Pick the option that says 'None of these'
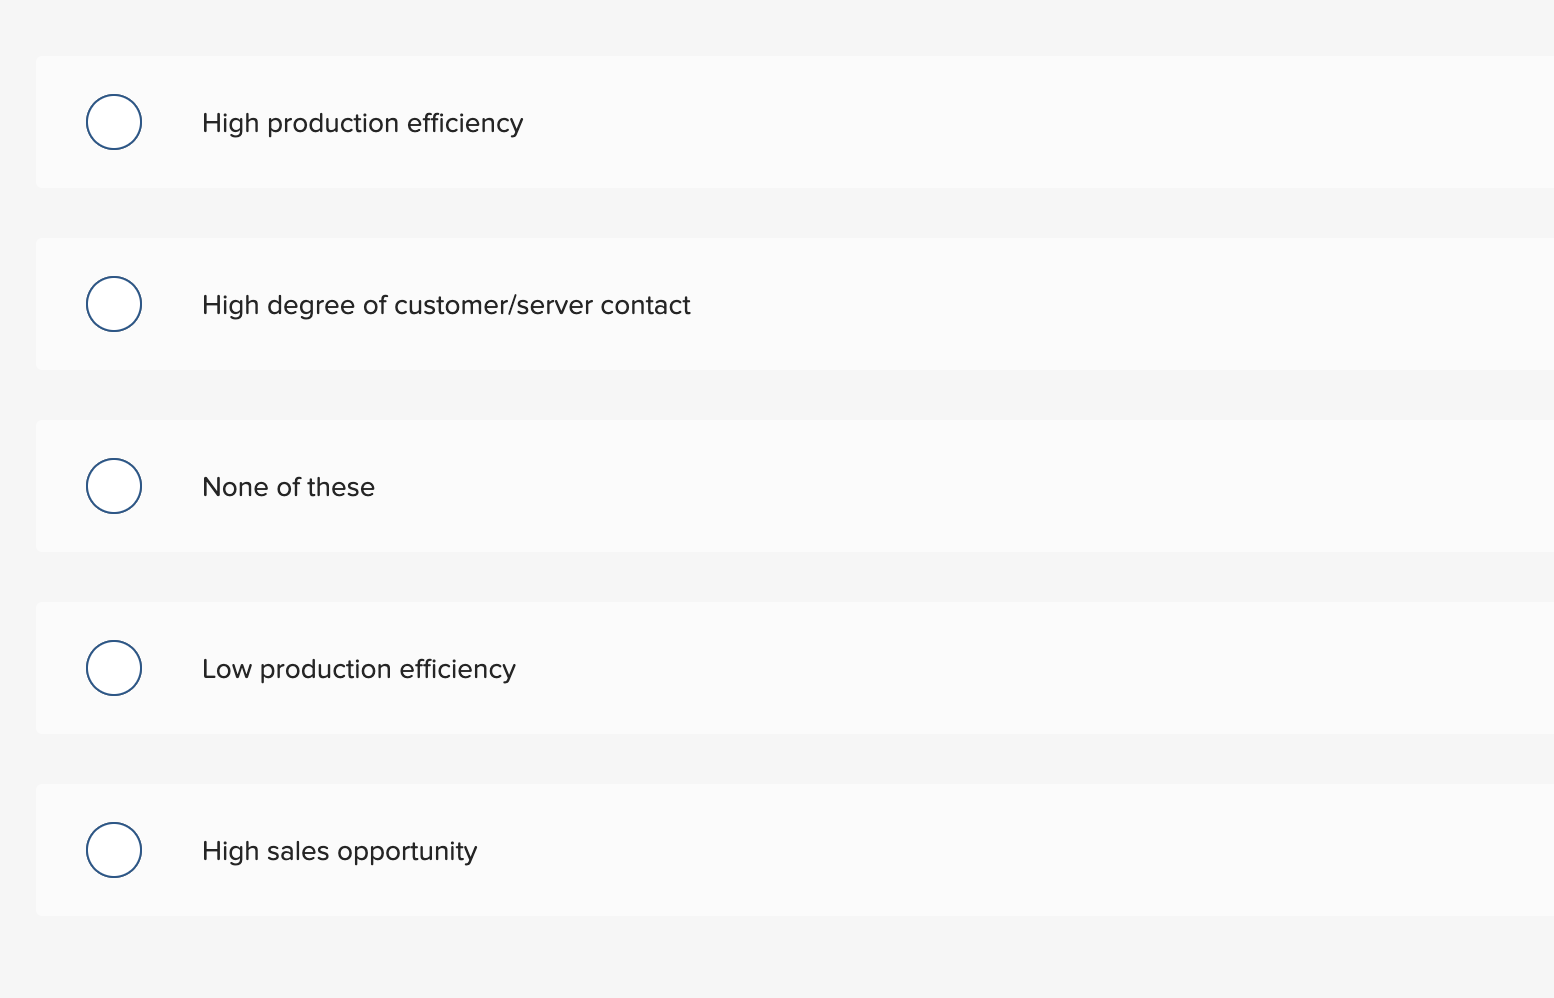Screen dimensions: 1554x998 (x=288, y=486)
